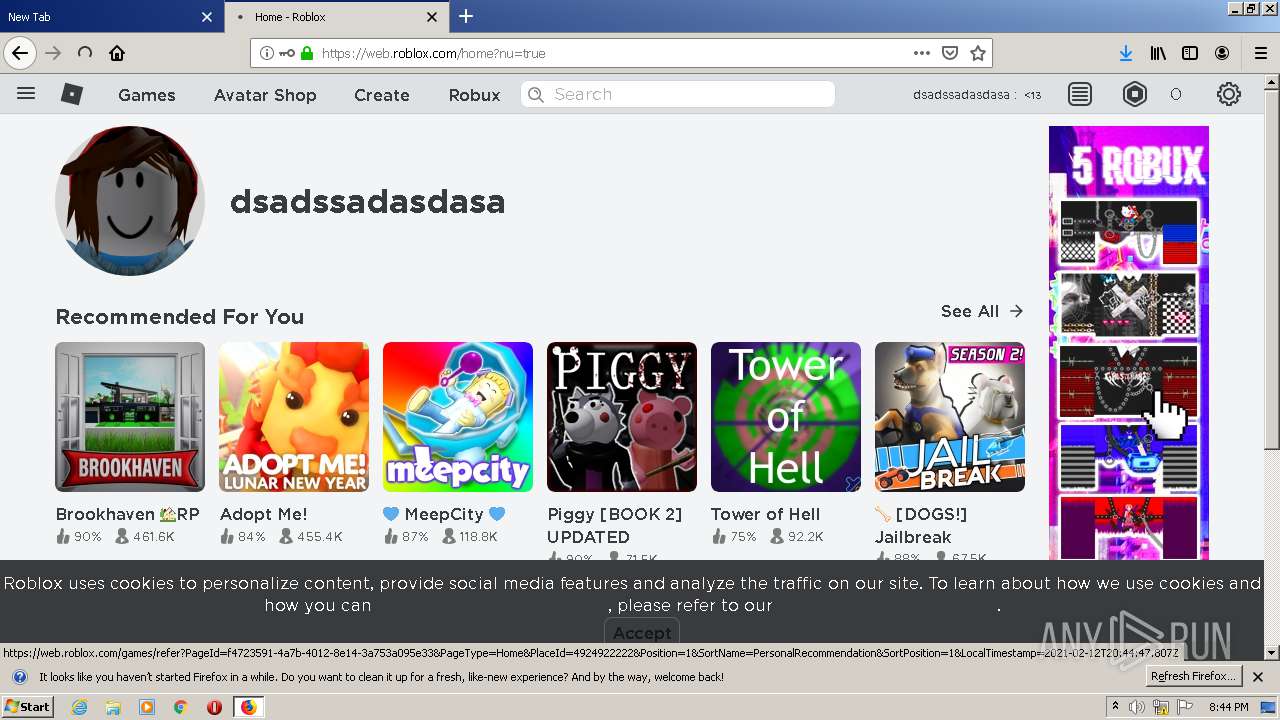The image size is (1280, 720).
Task: Launch Internet Explorer from taskbar
Action: [80, 707]
